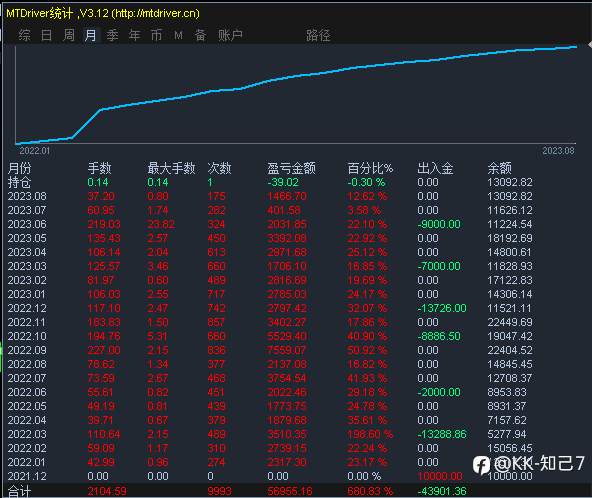Viewport: 592px width, 498px height.
Task: Select the 2022.09 monthly row
Action: click(271, 350)
